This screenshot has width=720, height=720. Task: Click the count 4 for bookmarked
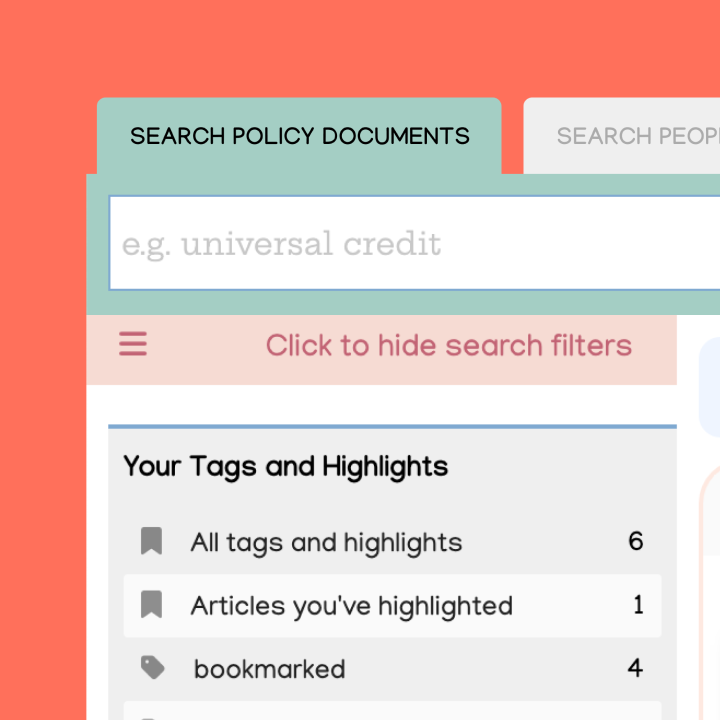pyautogui.click(x=636, y=668)
